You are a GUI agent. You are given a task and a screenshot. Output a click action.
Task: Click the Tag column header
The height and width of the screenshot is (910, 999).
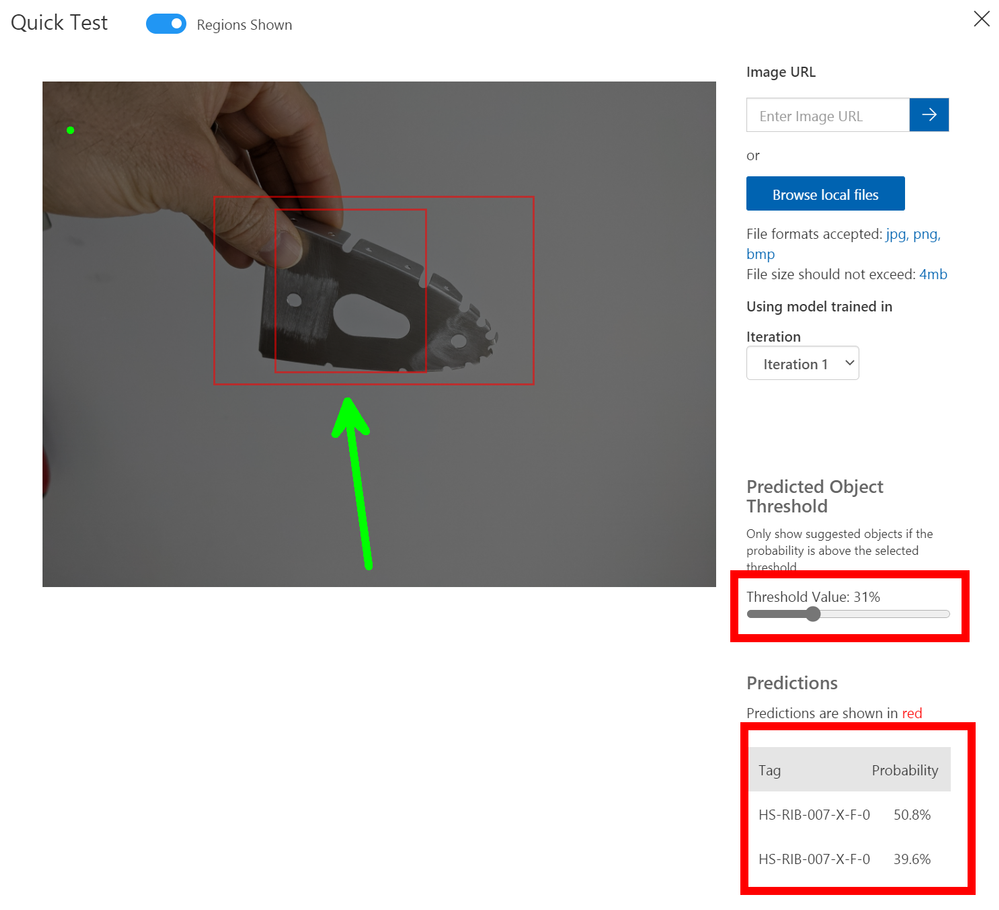pos(769,770)
